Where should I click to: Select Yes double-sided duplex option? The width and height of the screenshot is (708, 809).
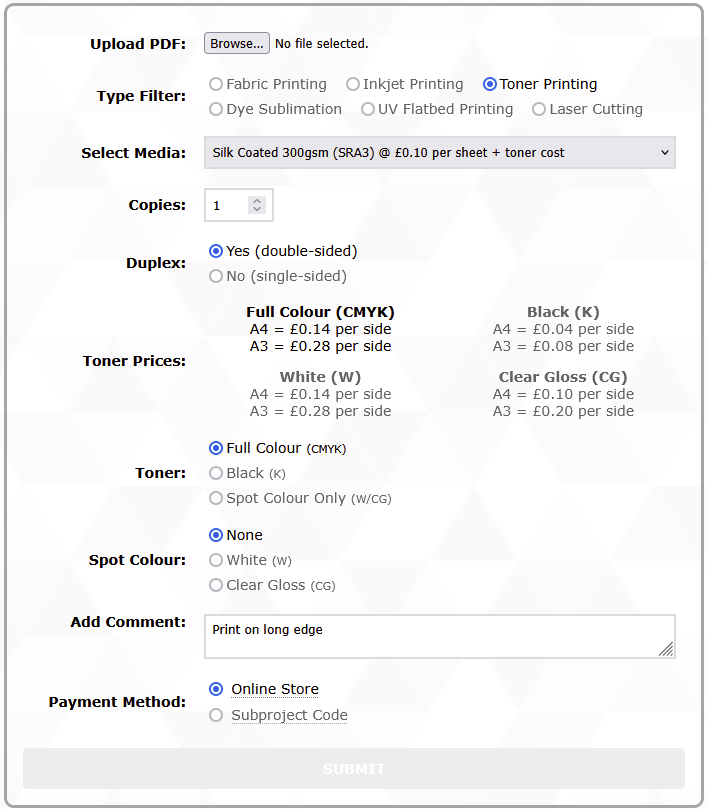point(216,251)
